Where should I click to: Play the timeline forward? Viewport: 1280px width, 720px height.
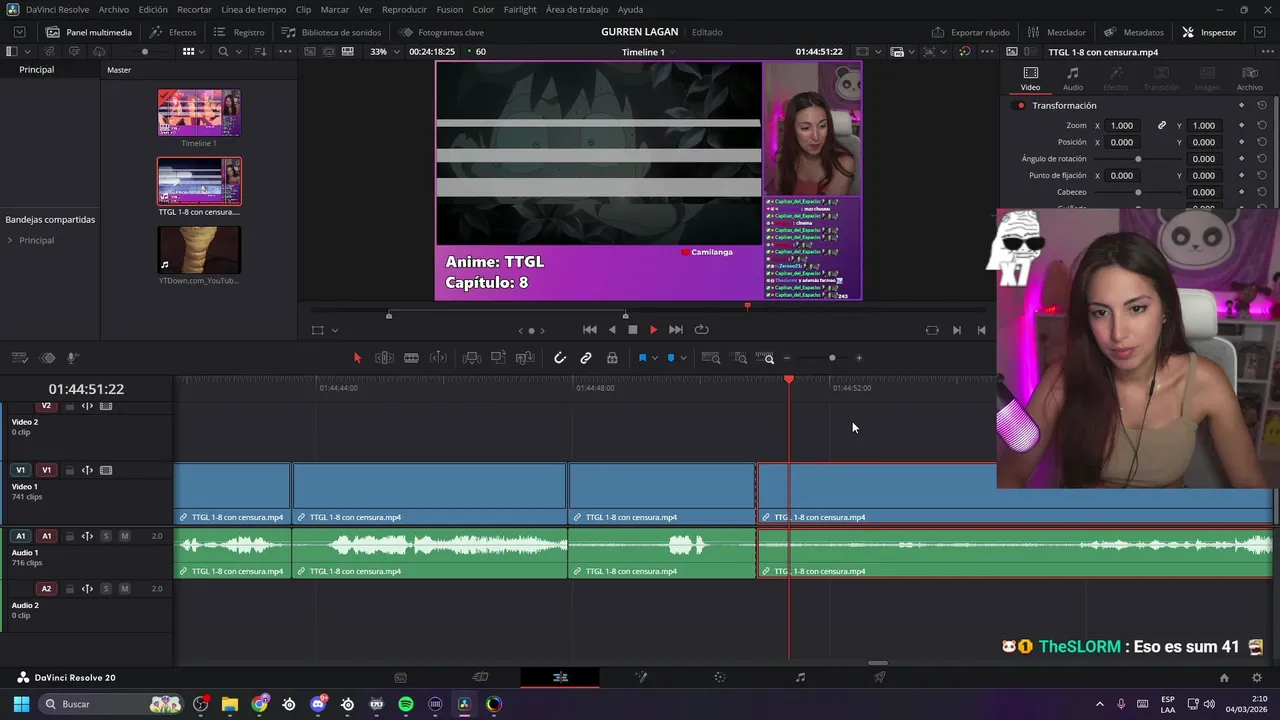(654, 330)
